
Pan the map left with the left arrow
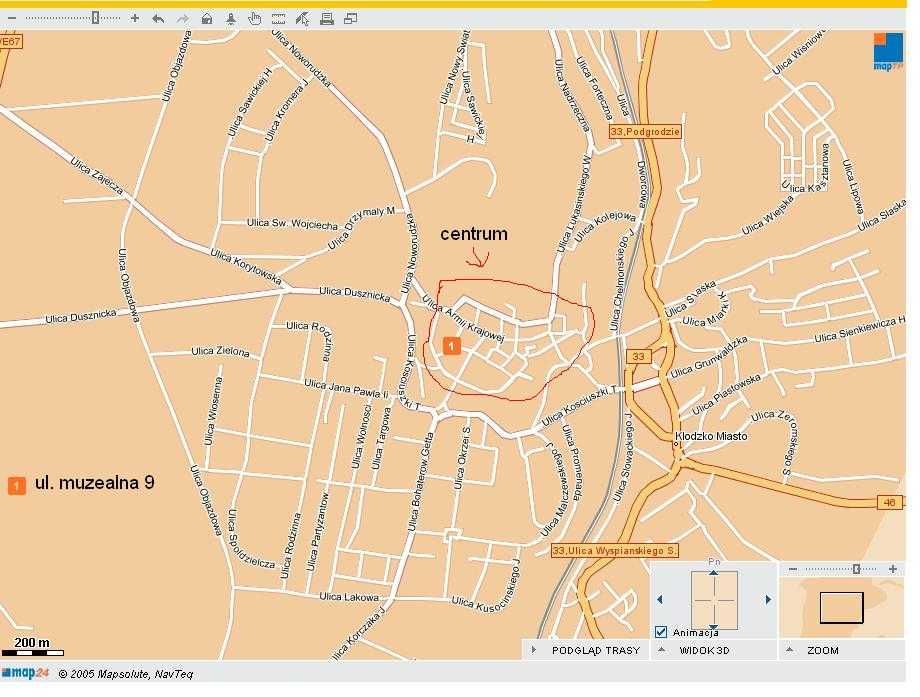658,600
